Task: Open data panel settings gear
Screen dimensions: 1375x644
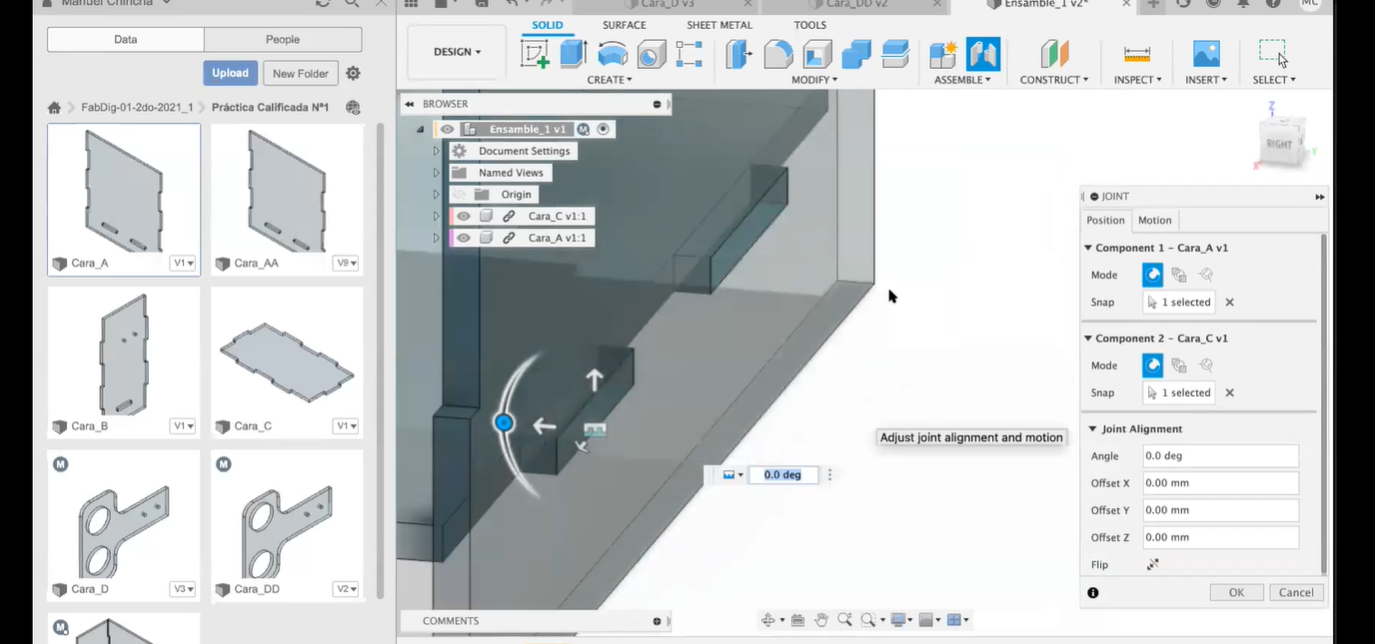Action: click(353, 73)
